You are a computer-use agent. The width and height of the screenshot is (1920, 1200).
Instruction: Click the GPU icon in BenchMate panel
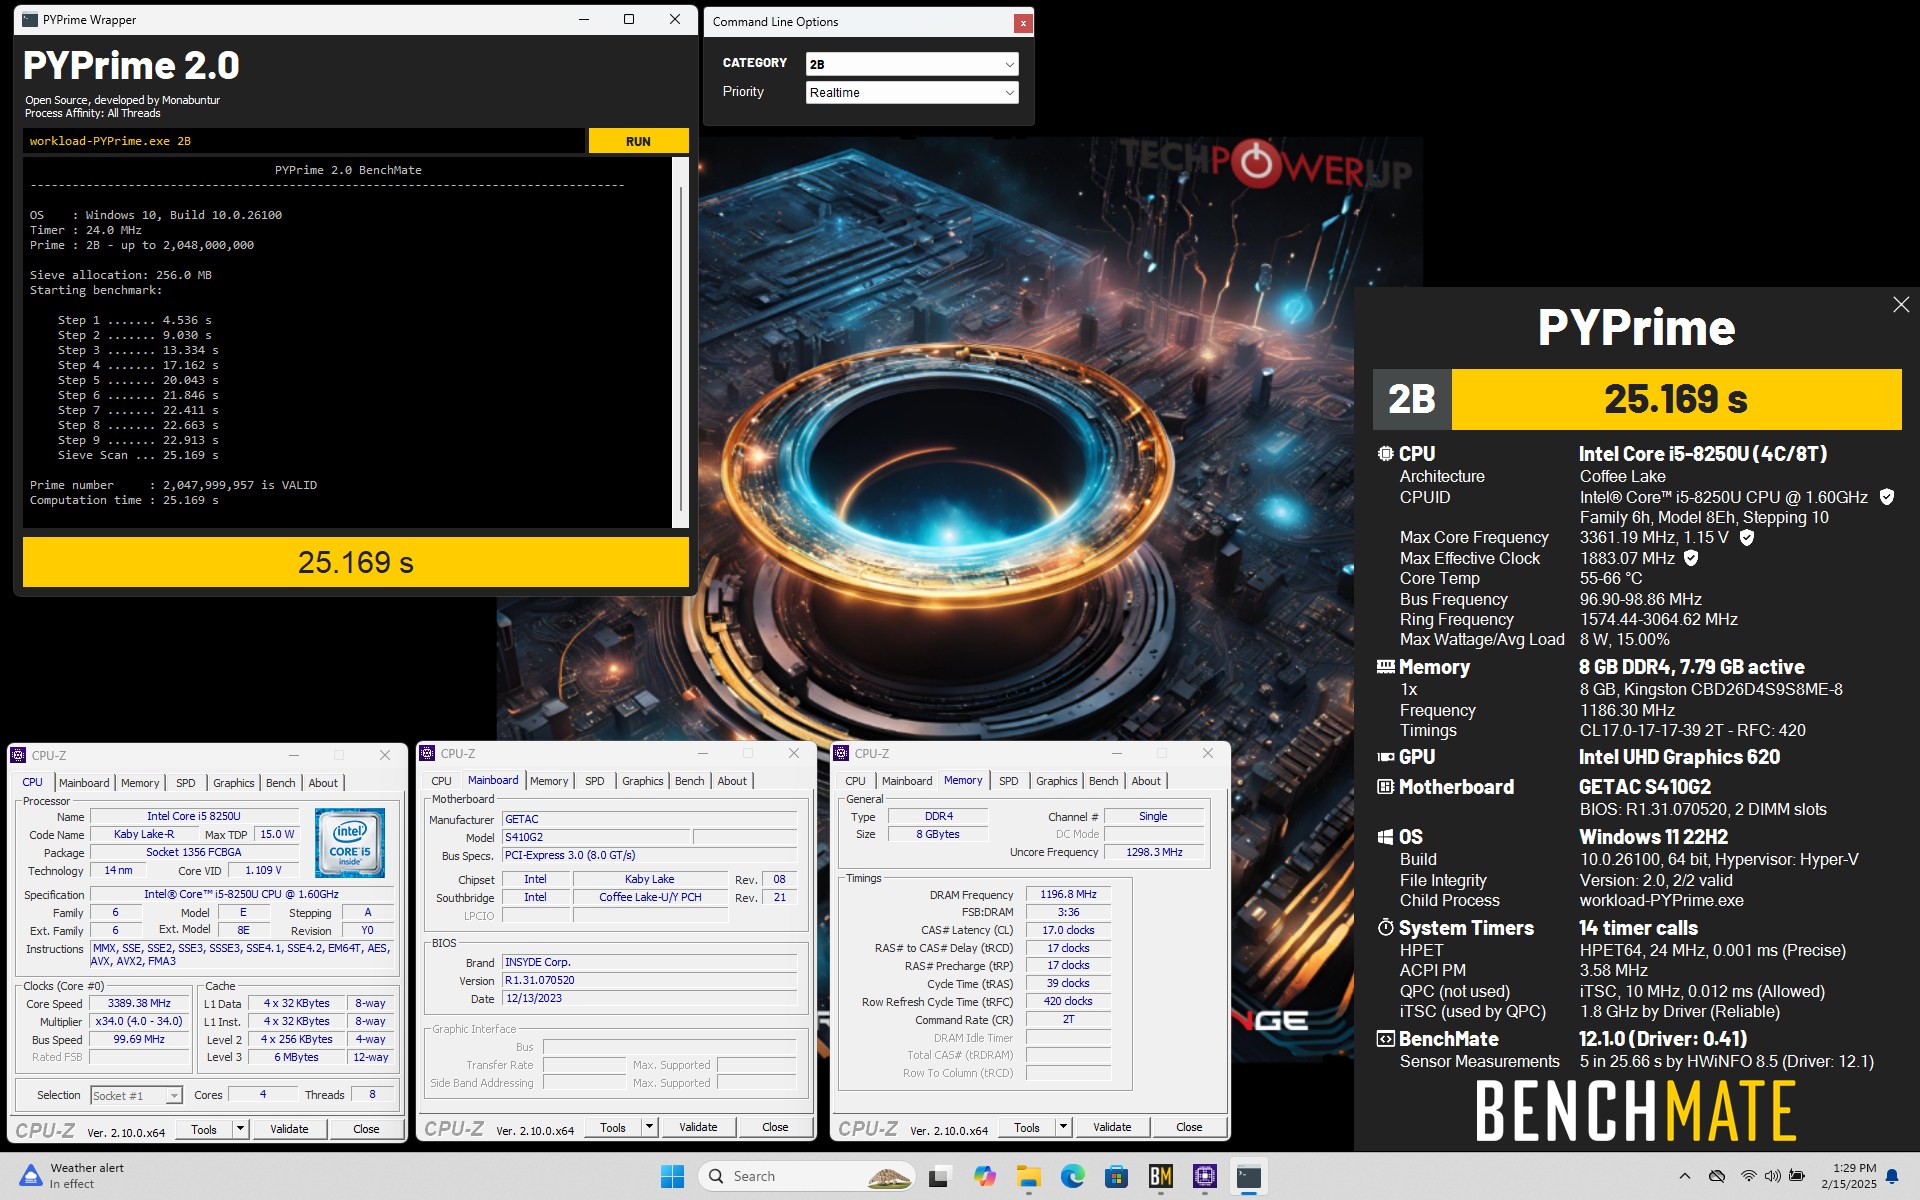coord(1385,757)
